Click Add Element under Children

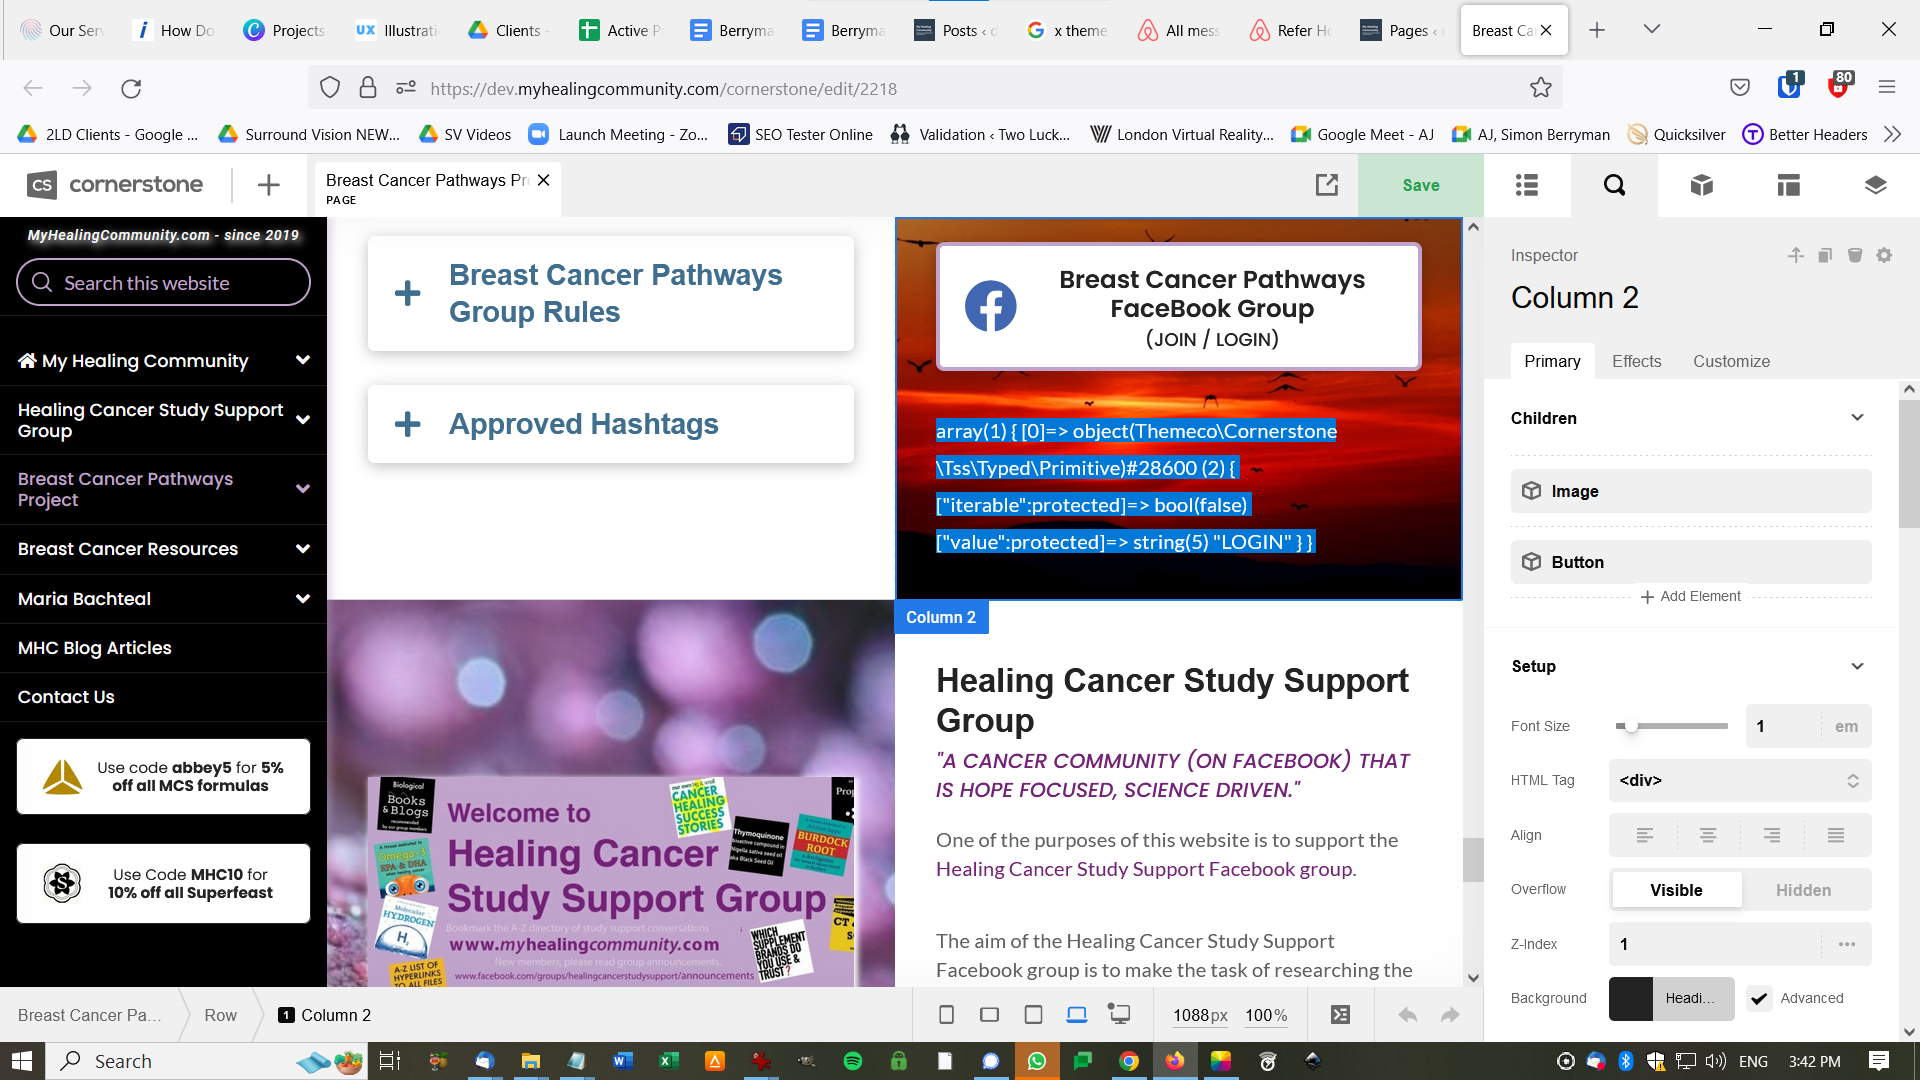[1690, 596]
